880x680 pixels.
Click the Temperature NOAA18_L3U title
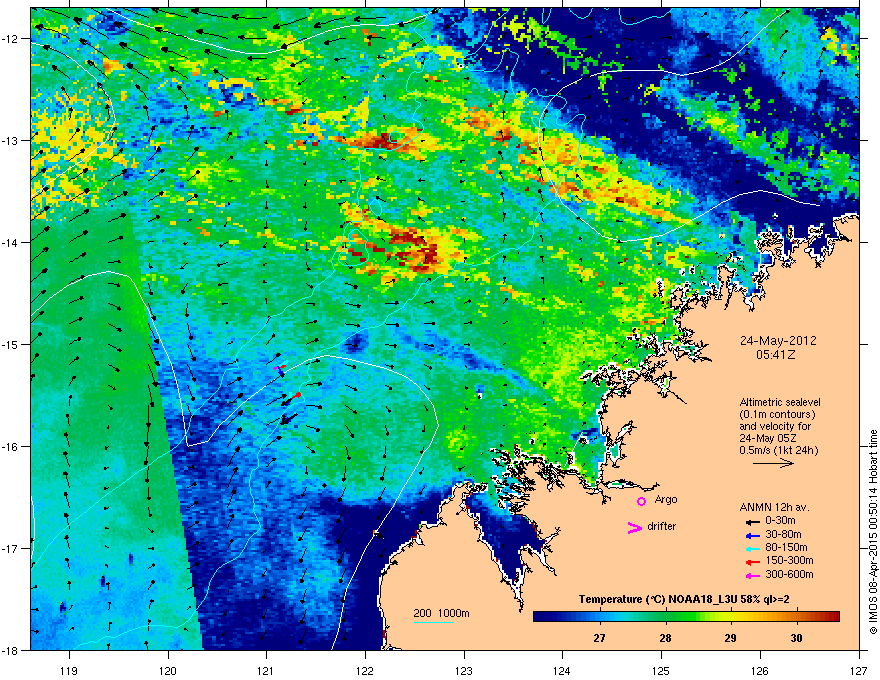pyautogui.click(x=684, y=599)
